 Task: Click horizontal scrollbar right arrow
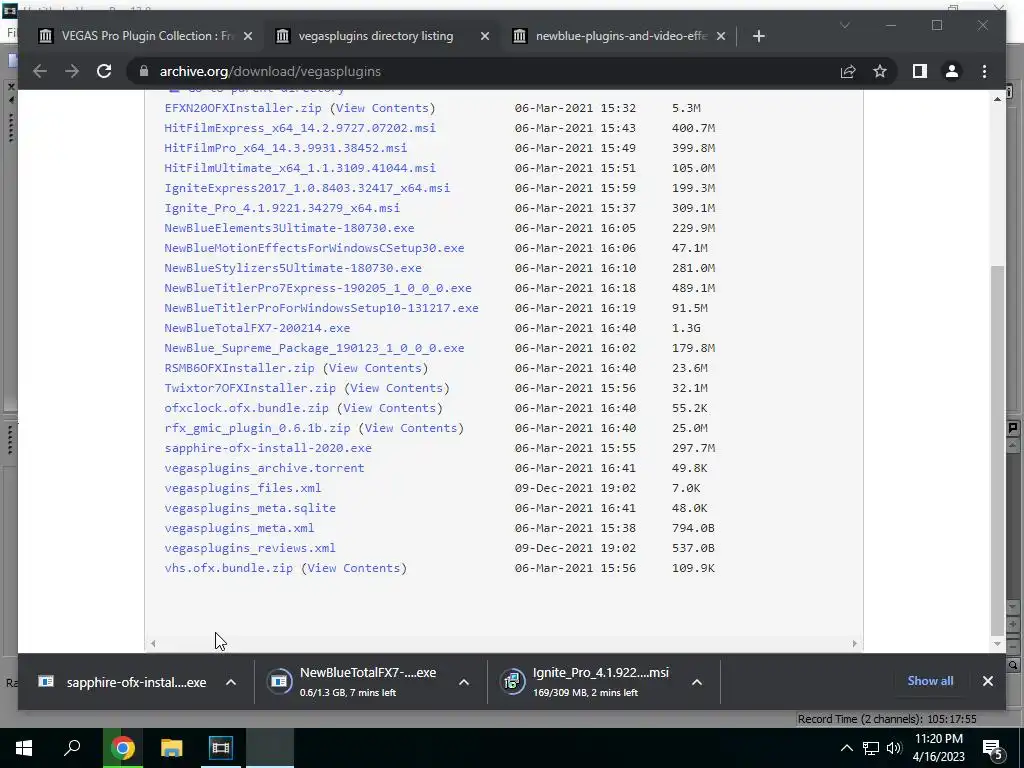[x=854, y=643]
